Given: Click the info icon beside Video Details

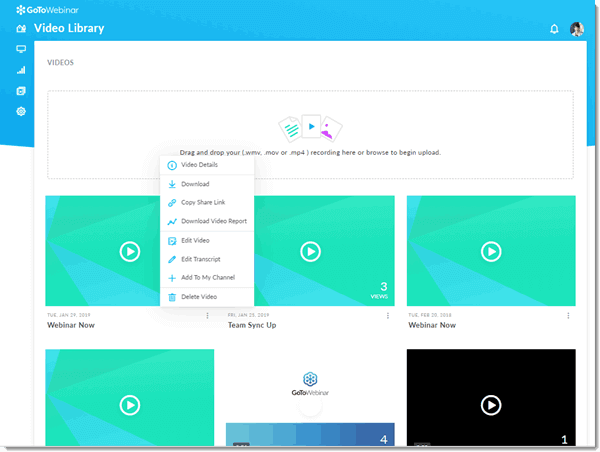Looking at the screenshot, I should pyautogui.click(x=172, y=165).
